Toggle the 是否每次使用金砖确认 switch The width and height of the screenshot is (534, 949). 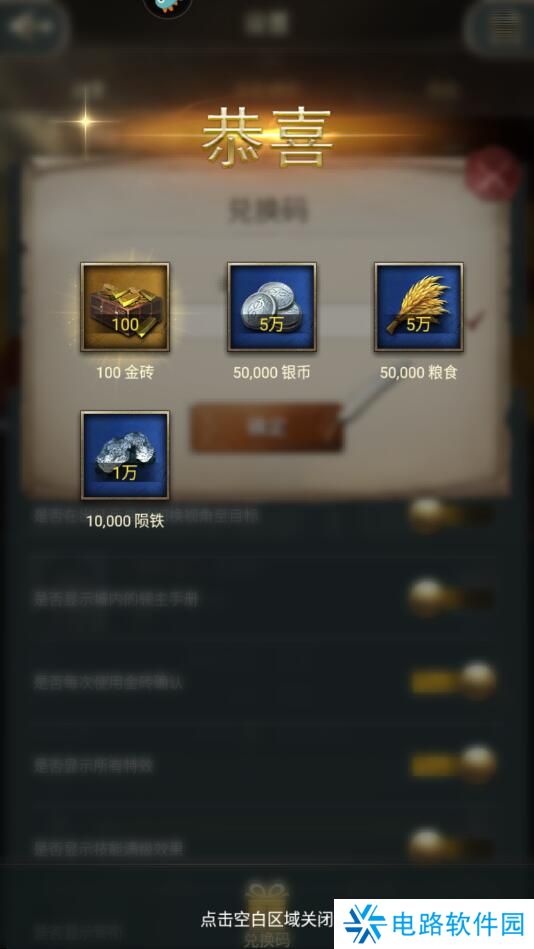pos(453,681)
